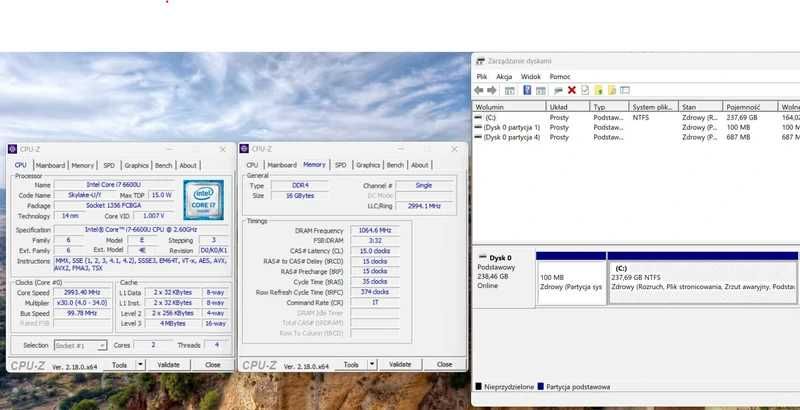The width and height of the screenshot is (800, 410).
Task: Click the drive icon next to (C:) volume row
Action: (x=478, y=117)
